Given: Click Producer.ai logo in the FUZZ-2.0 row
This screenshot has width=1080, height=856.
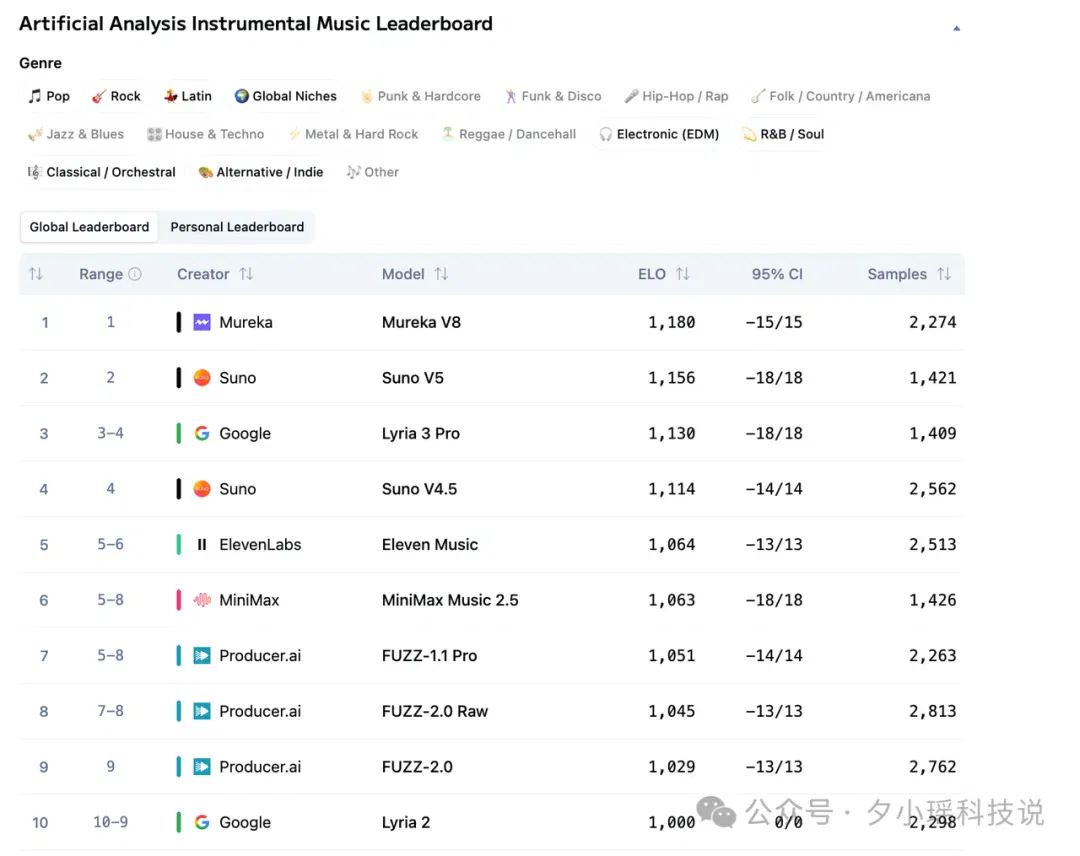Looking at the screenshot, I should pyautogui.click(x=202, y=766).
